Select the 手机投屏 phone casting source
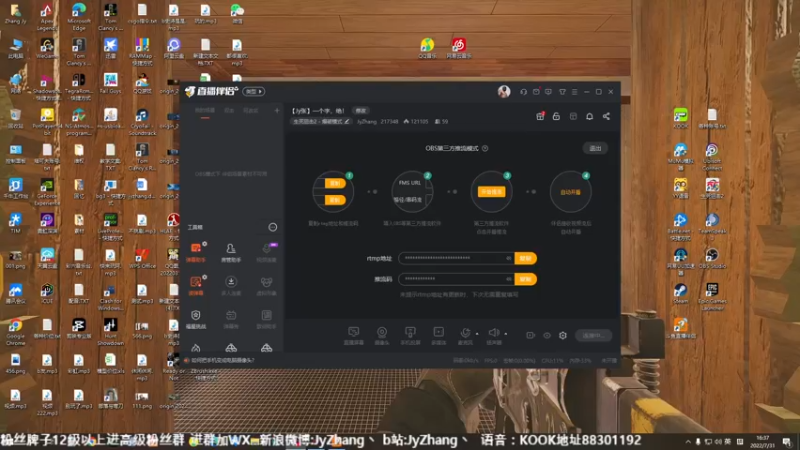This screenshot has height=450, width=800. 410,335
